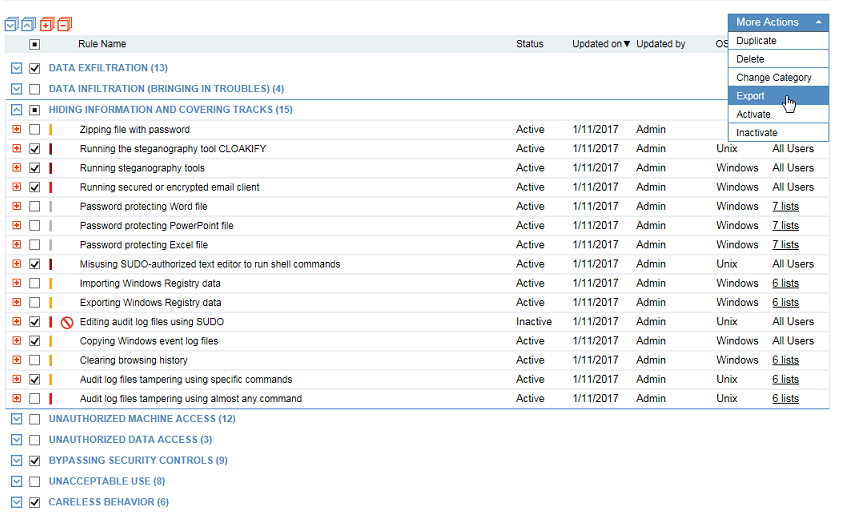Viewport: 850px width, 515px height.
Task: Check the Password protecting Word file checkbox
Action: 35,207
